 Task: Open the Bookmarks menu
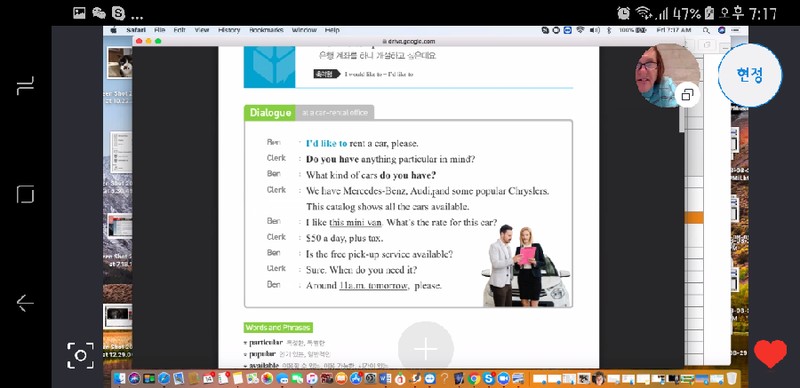pyautogui.click(x=266, y=30)
